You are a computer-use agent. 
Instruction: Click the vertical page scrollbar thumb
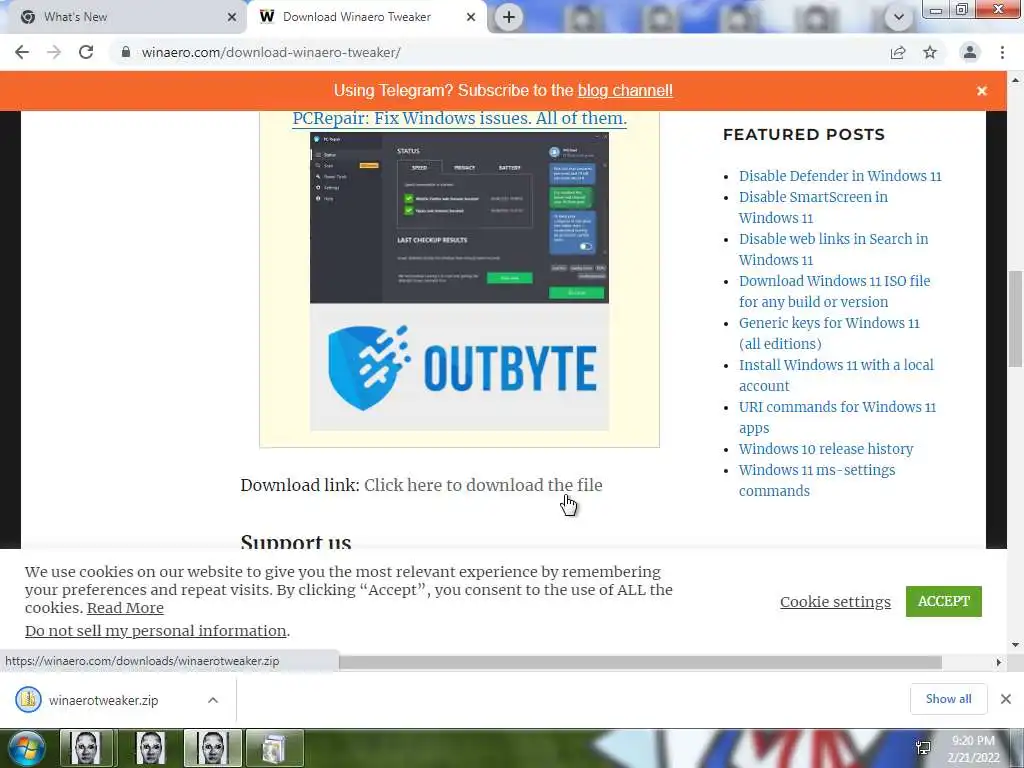(x=1015, y=319)
